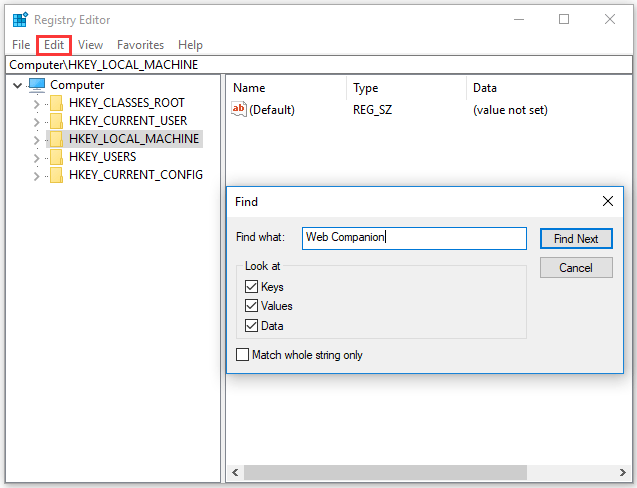Select the (Default) value name
Viewport: 637px width, 488px height.
pos(272,110)
